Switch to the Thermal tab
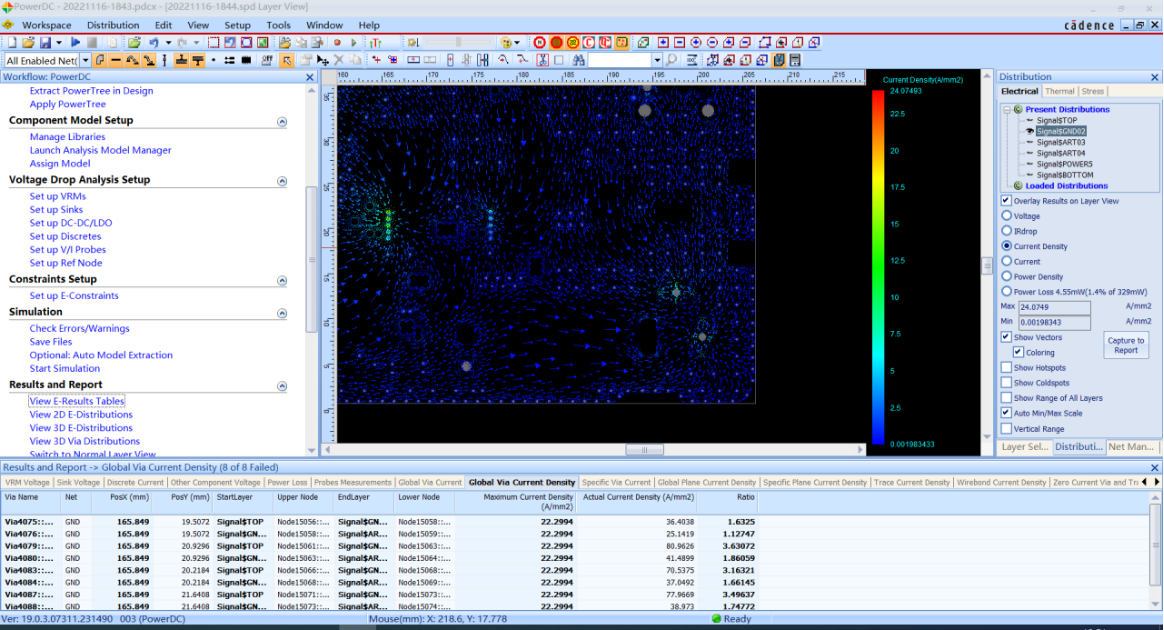1164x630 pixels. click(x=1059, y=91)
